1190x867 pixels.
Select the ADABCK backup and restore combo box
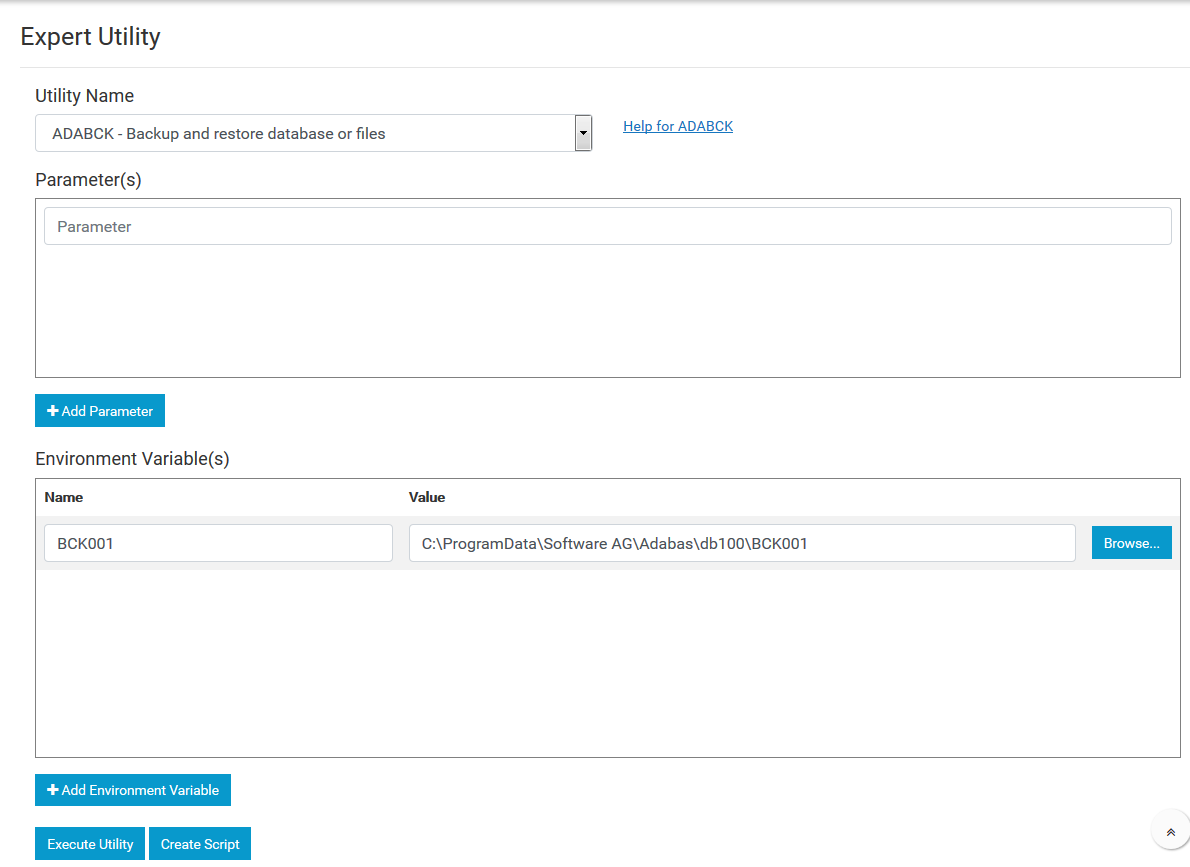[x=305, y=133]
